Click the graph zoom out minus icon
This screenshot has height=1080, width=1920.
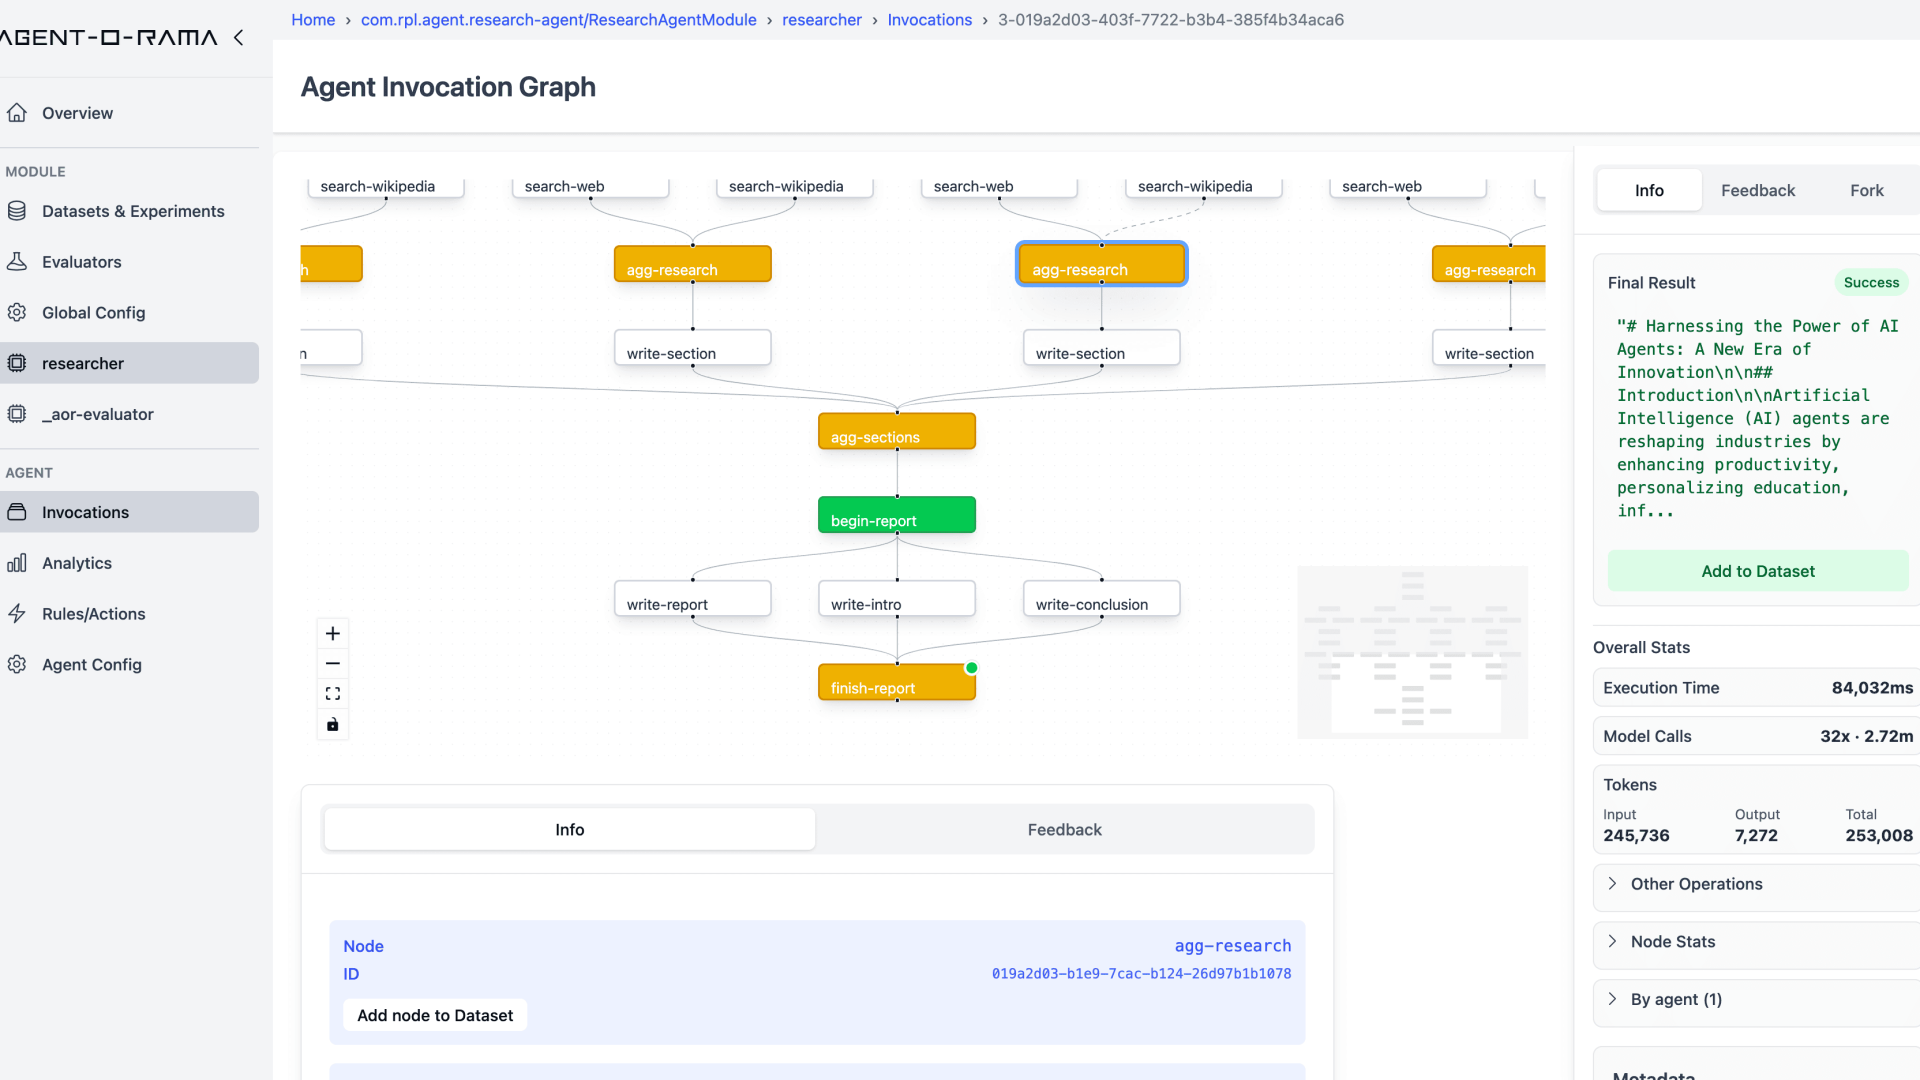point(333,663)
